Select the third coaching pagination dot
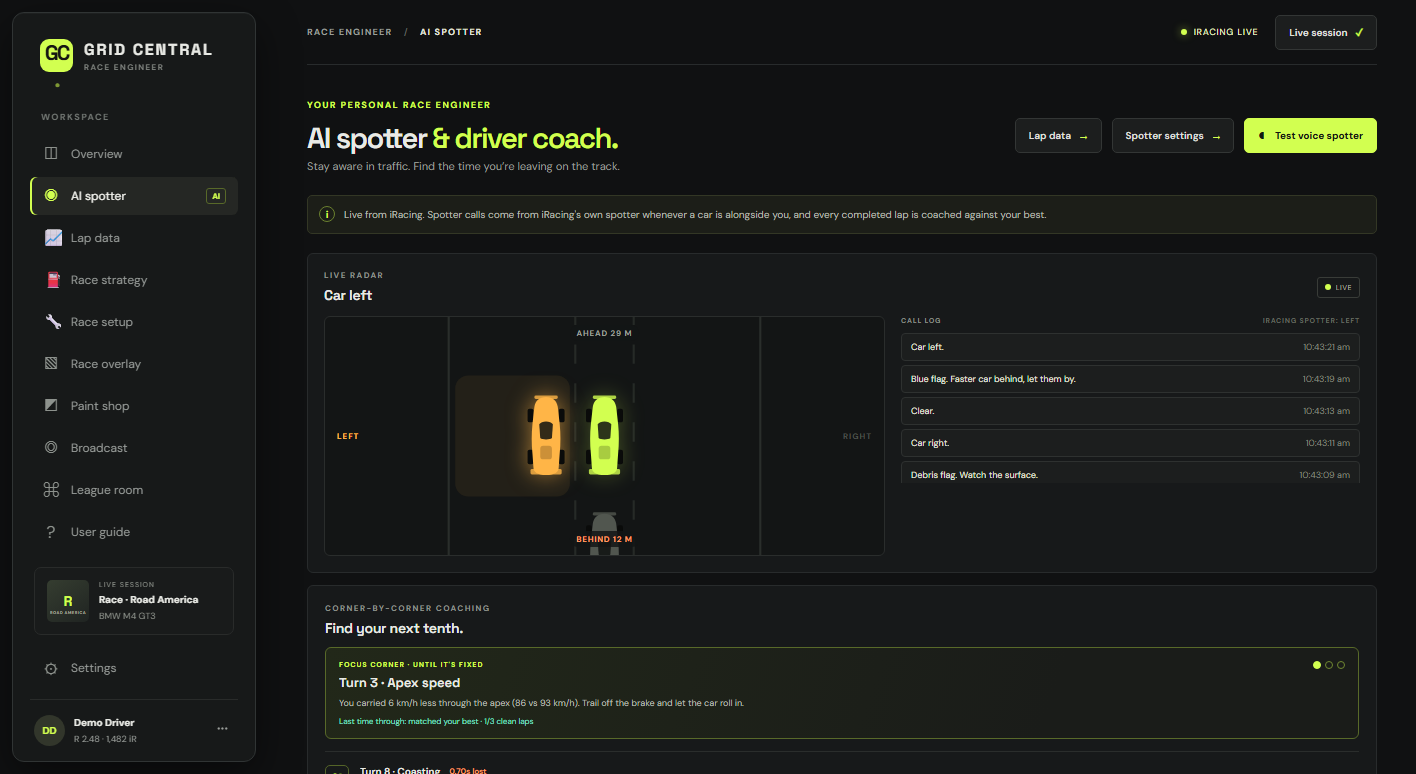 point(1341,665)
